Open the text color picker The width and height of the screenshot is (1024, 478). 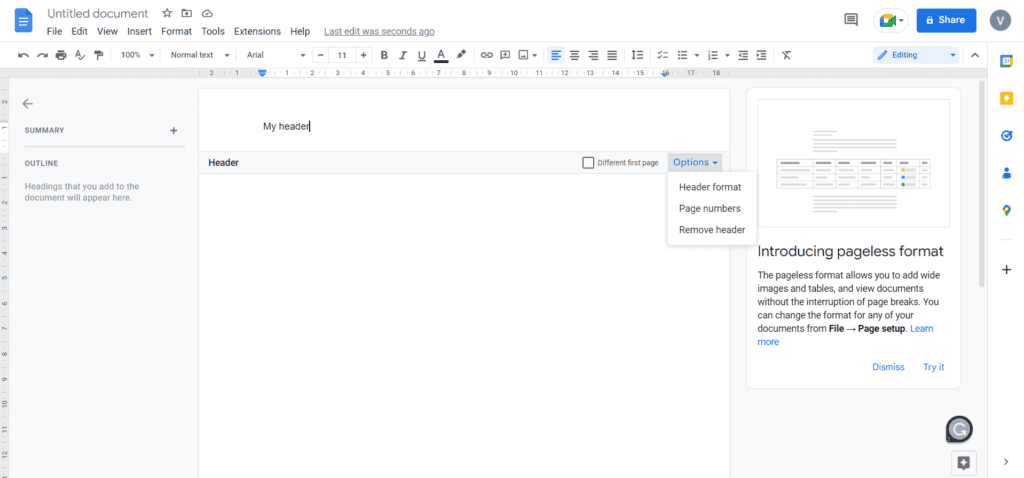coord(441,55)
